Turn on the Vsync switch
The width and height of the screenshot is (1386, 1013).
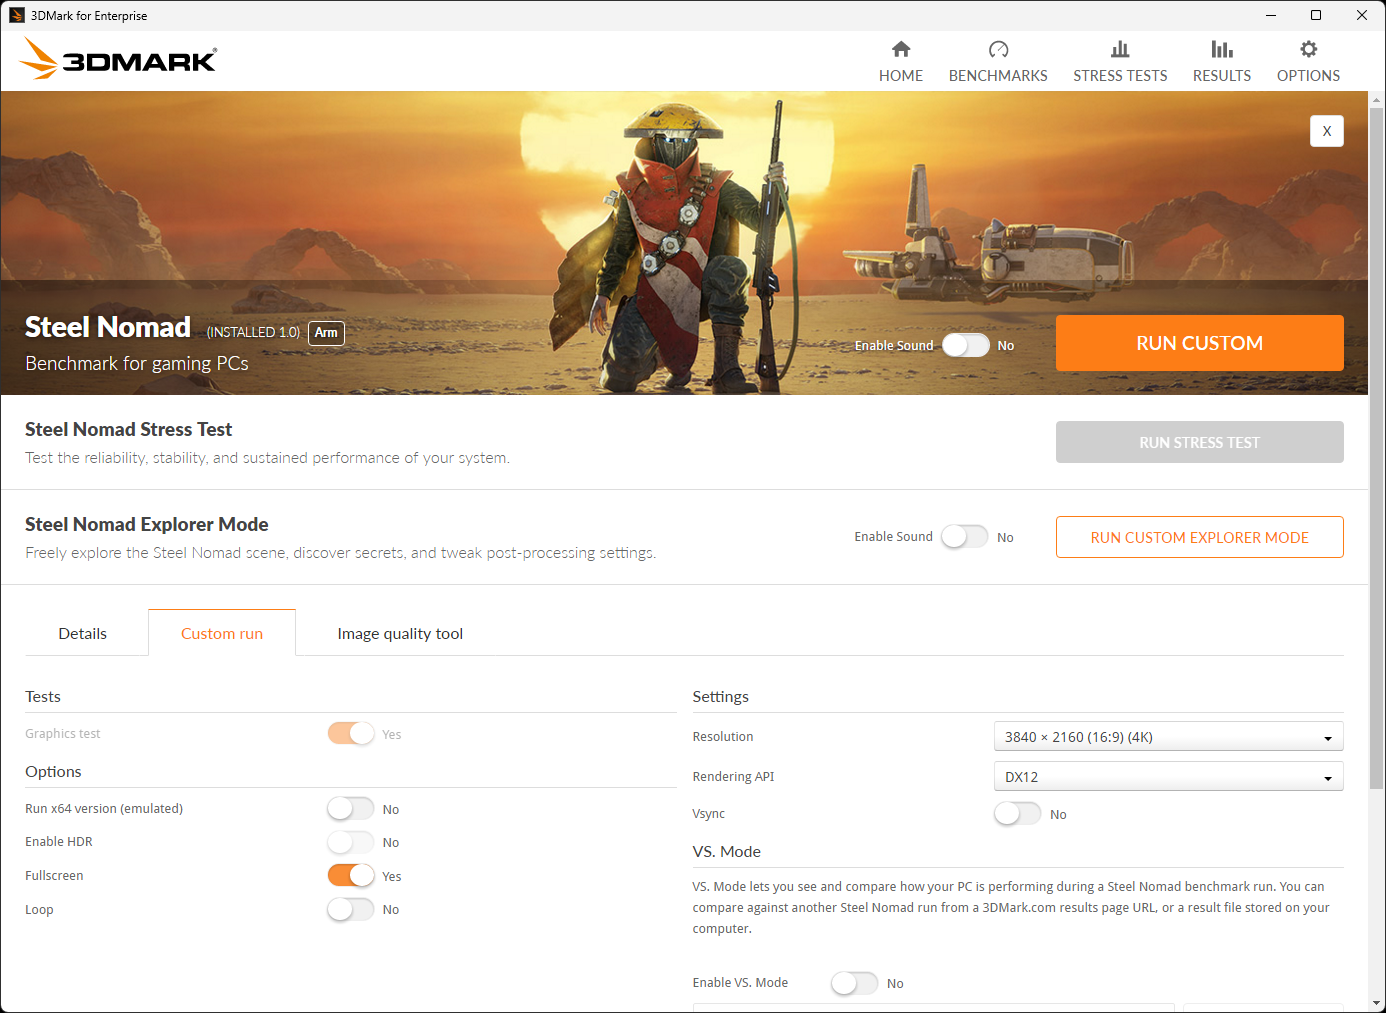[1018, 814]
